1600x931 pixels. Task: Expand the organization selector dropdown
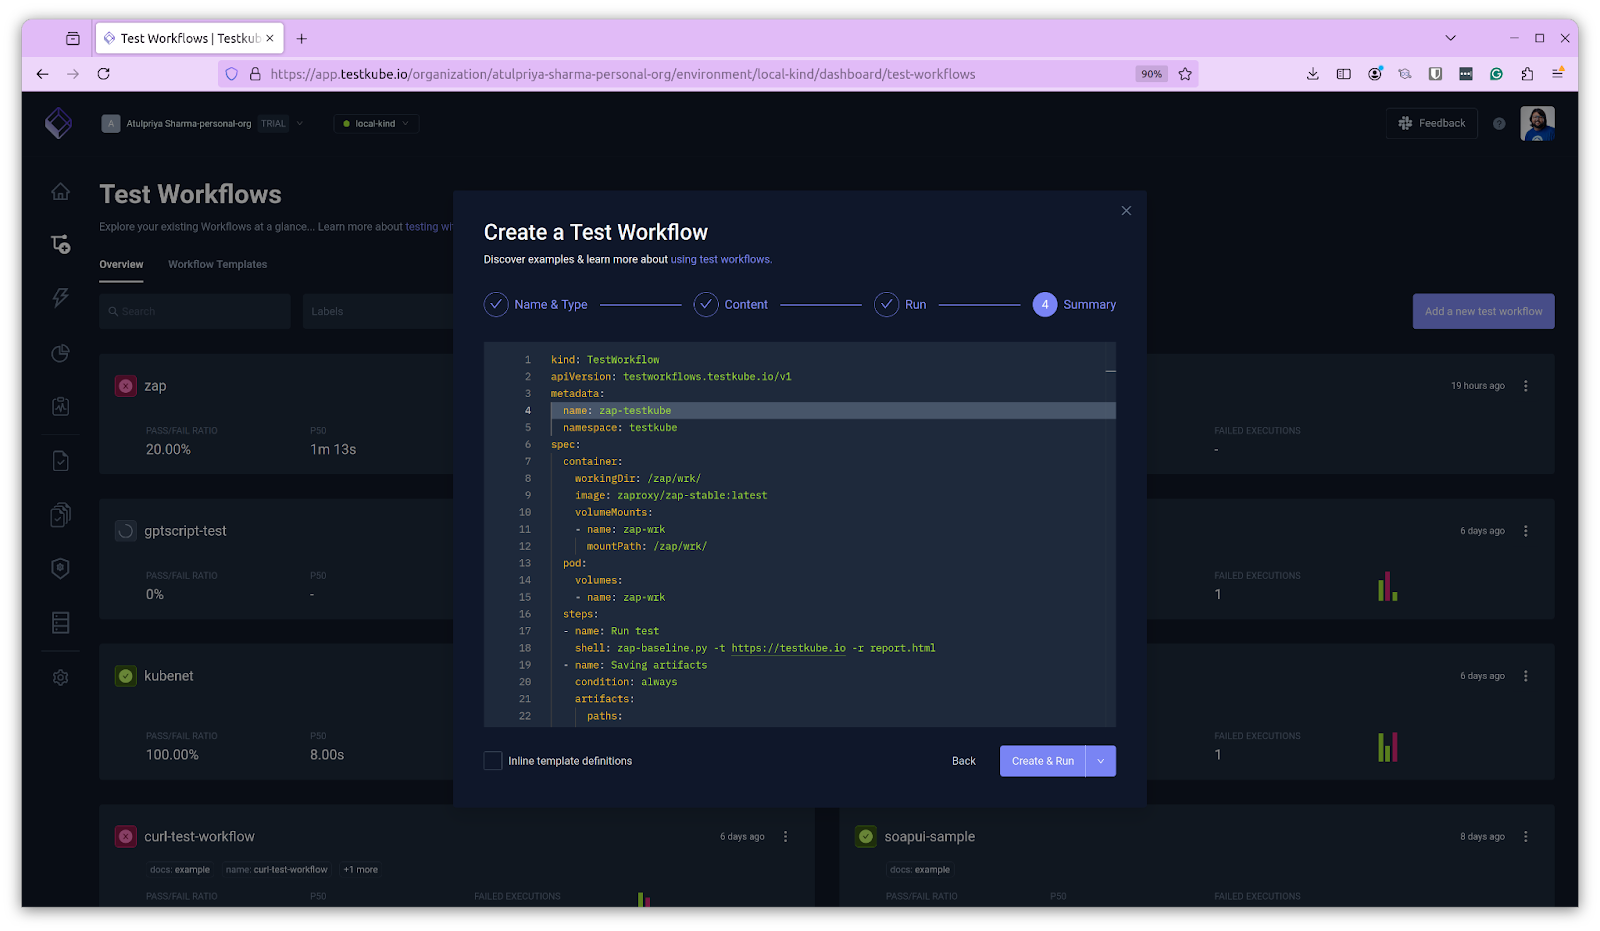pyautogui.click(x=300, y=124)
